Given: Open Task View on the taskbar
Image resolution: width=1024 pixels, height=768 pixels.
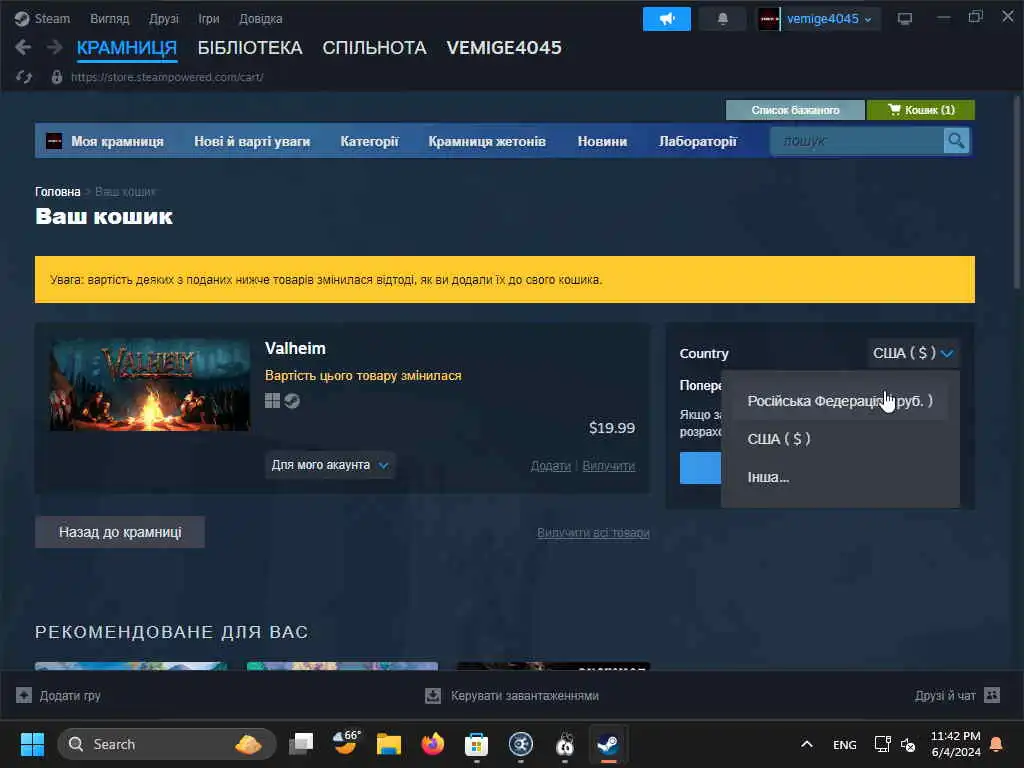Looking at the screenshot, I should click(301, 744).
